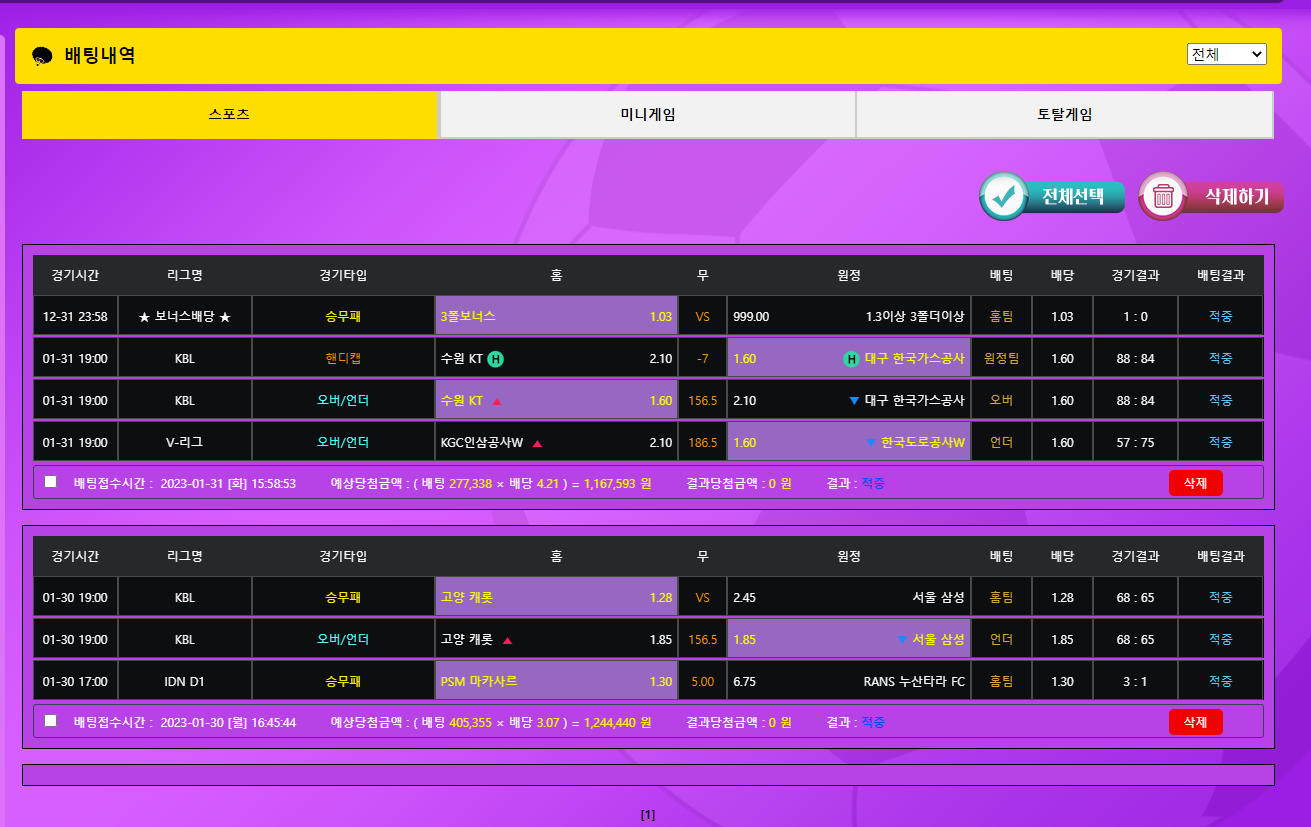Open the 전체 filter dropdown
This screenshot has height=827, width=1311.
(1227, 55)
